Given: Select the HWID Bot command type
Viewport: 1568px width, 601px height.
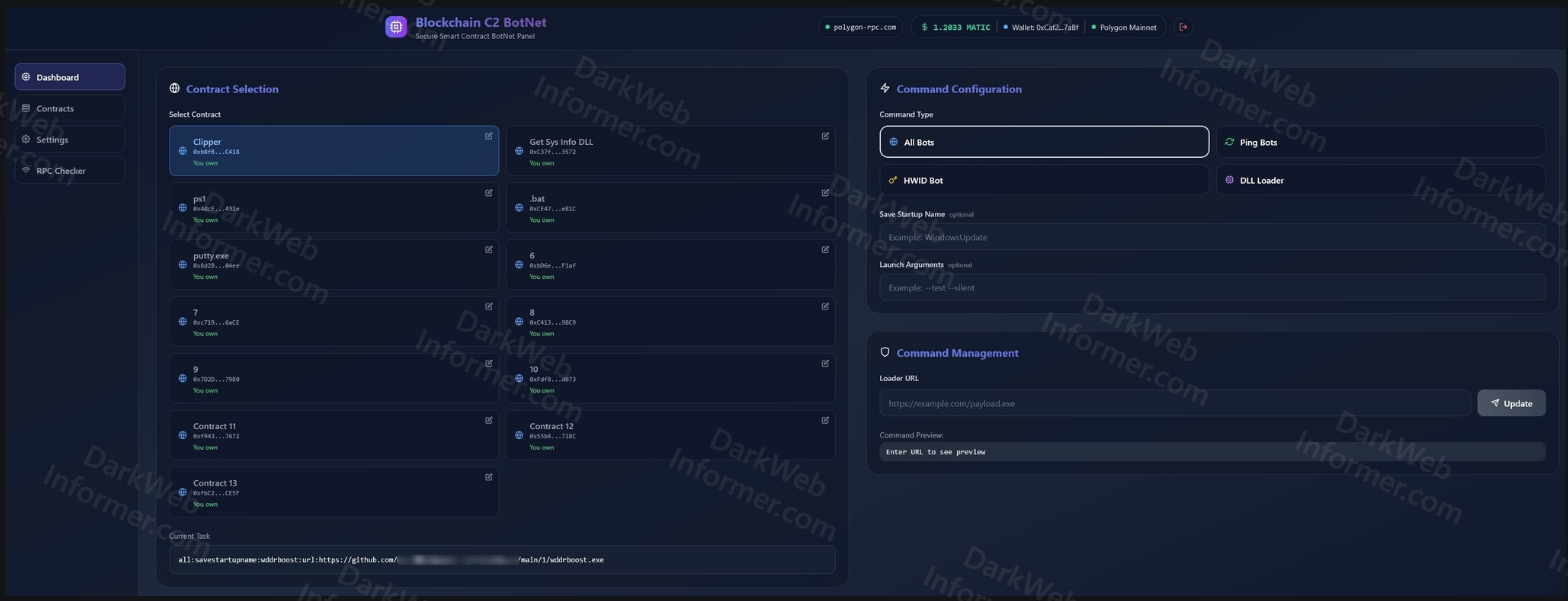Looking at the screenshot, I should 1044,180.
